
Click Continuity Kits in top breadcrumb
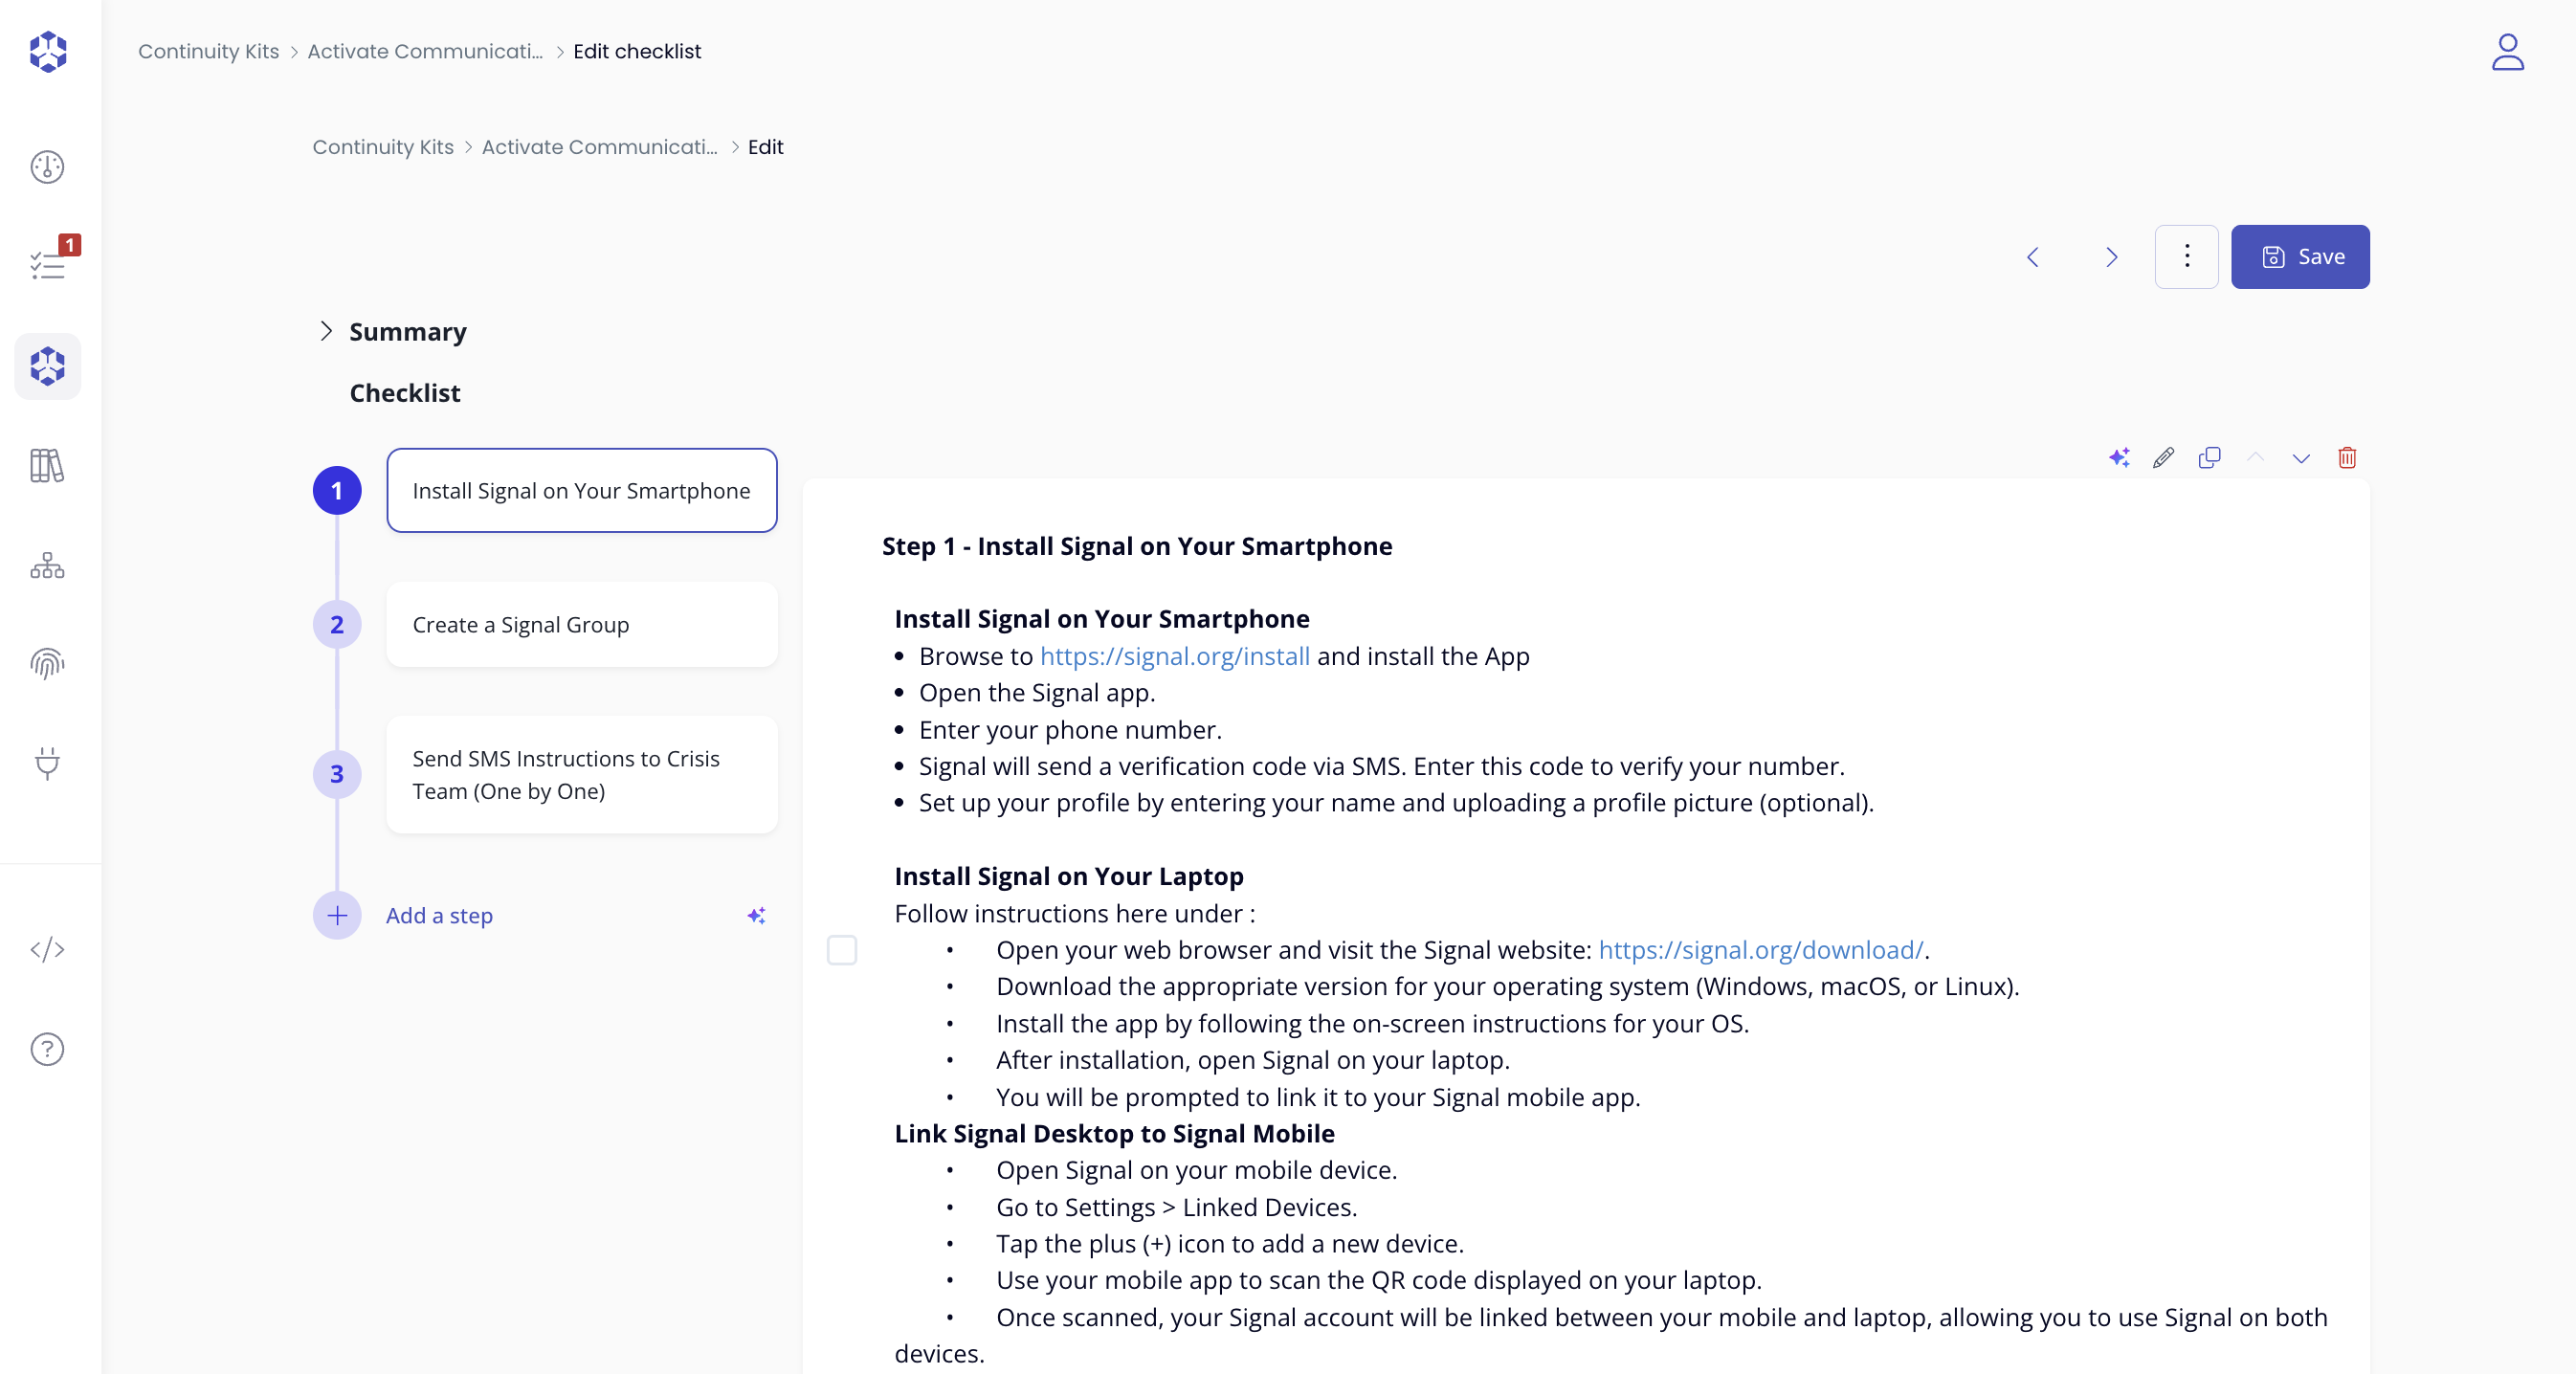(x=208, y=52)
